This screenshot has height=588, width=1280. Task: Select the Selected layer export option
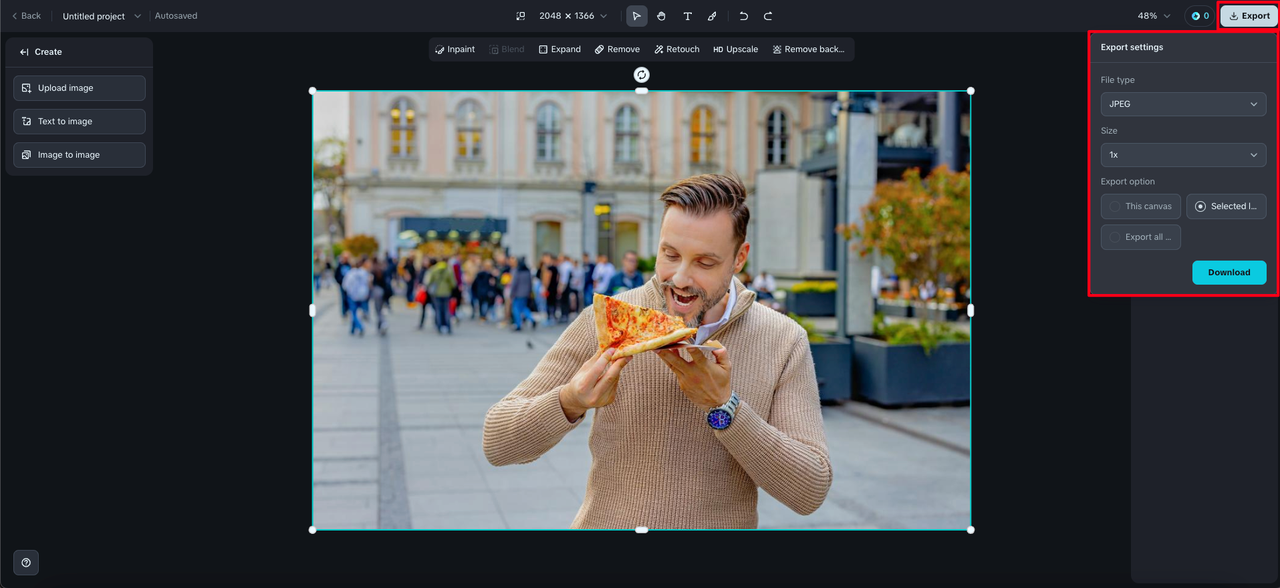[x=1226, y=206]
